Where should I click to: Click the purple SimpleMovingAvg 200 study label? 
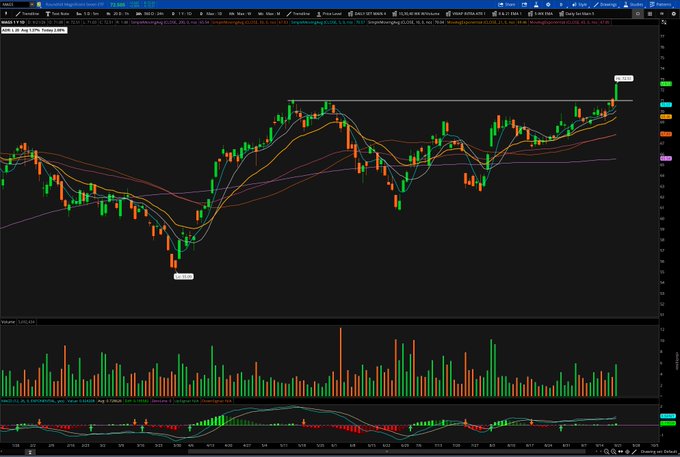click(x=170, y=22)
